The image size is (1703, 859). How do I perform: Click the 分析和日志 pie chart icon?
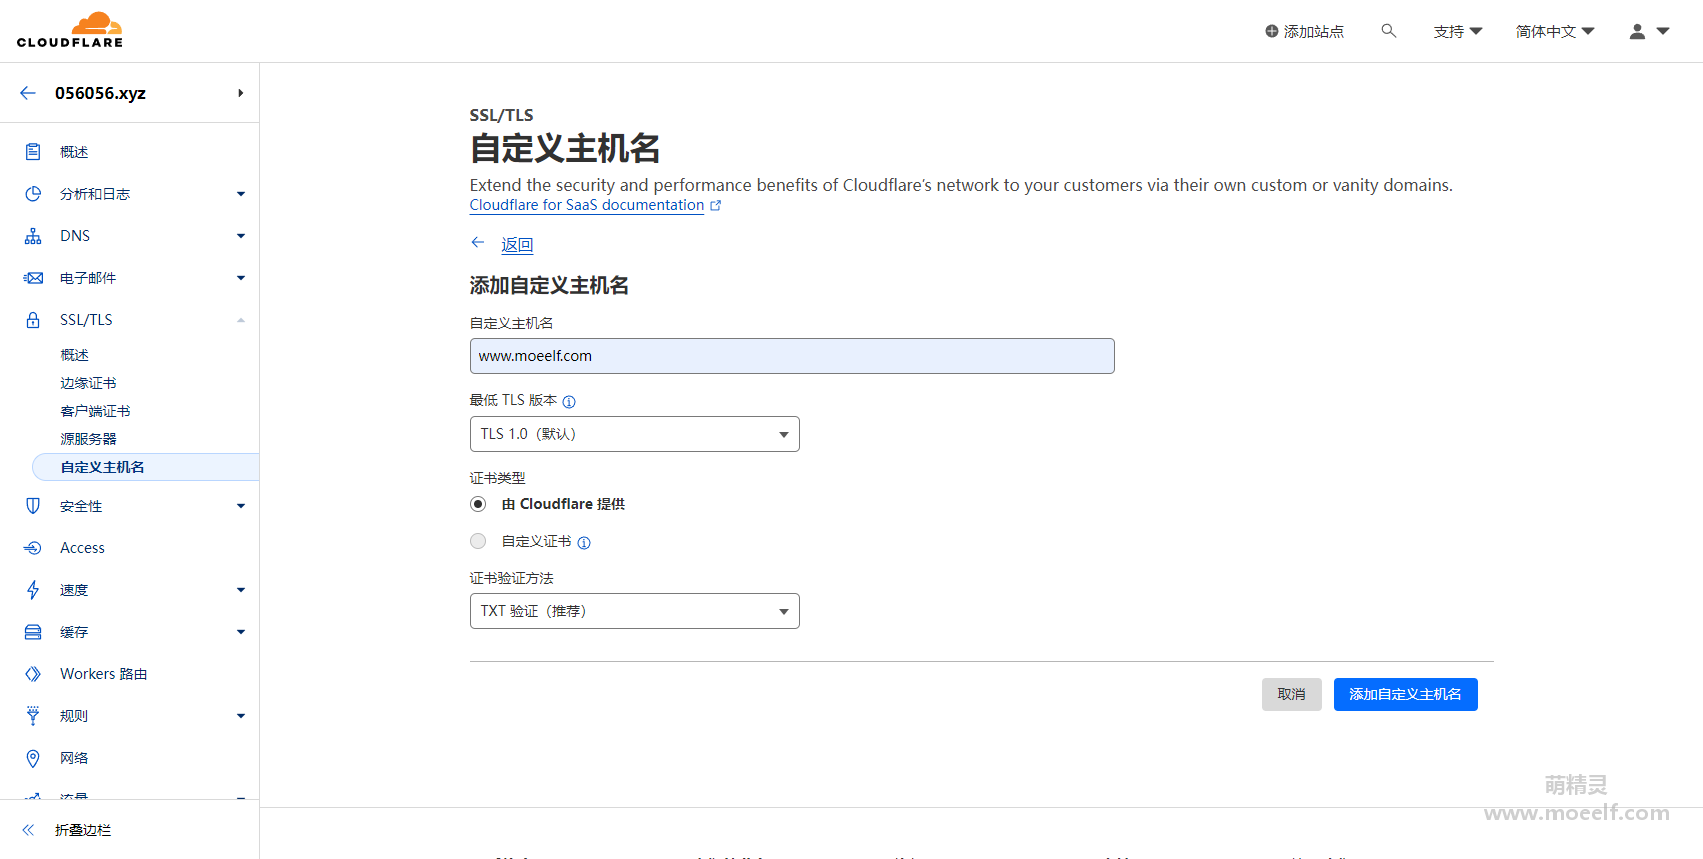[33, 194]
